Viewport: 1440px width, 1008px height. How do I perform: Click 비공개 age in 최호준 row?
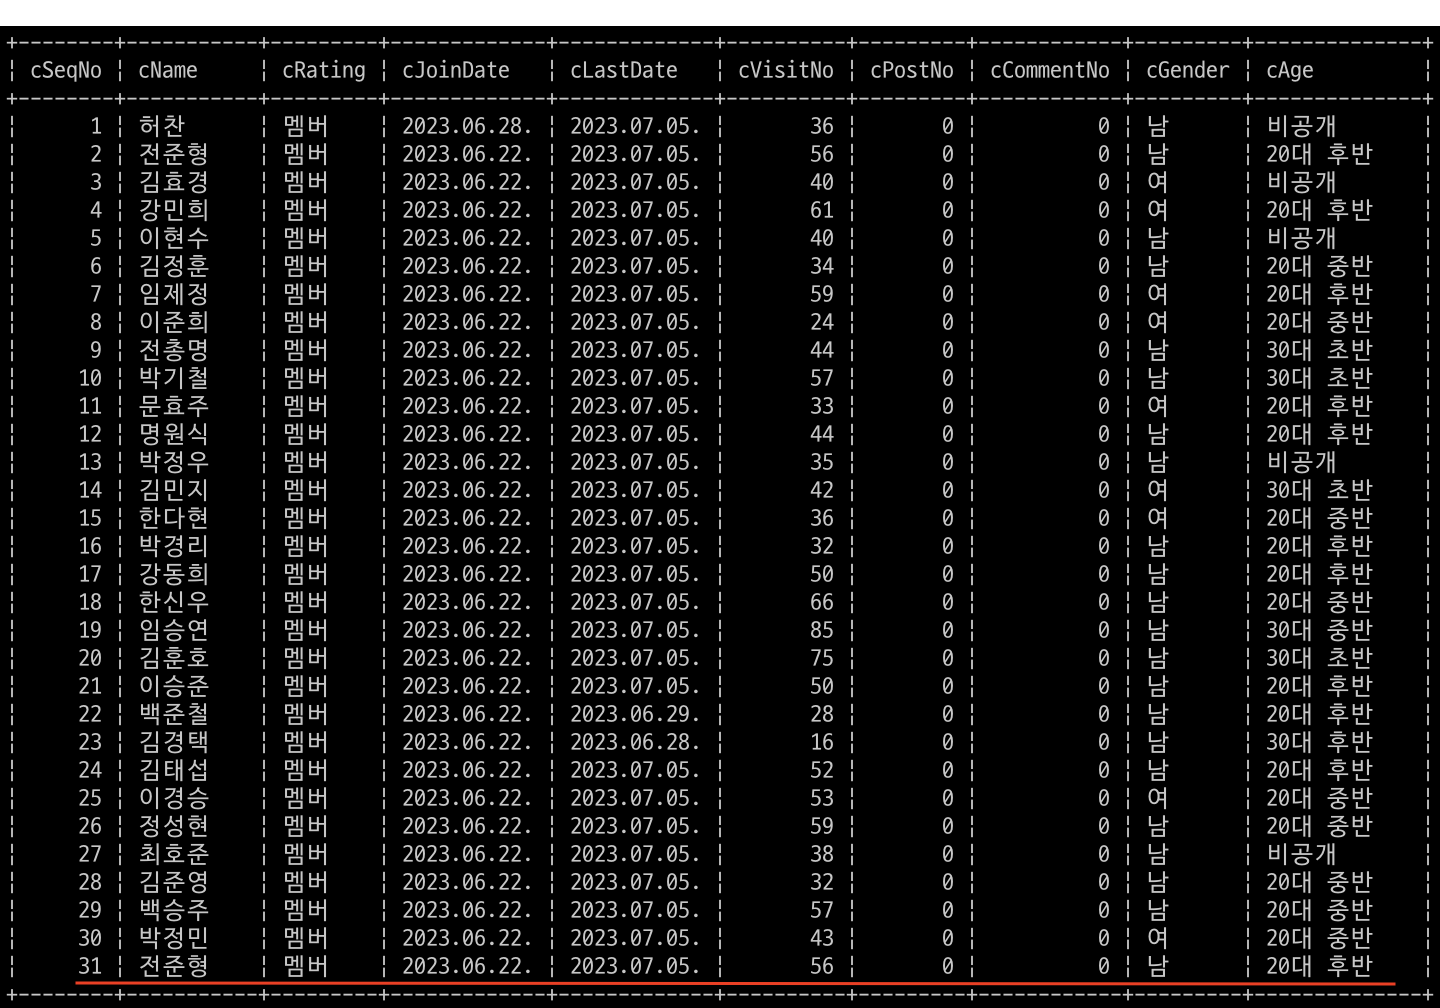click(1302, 854)
